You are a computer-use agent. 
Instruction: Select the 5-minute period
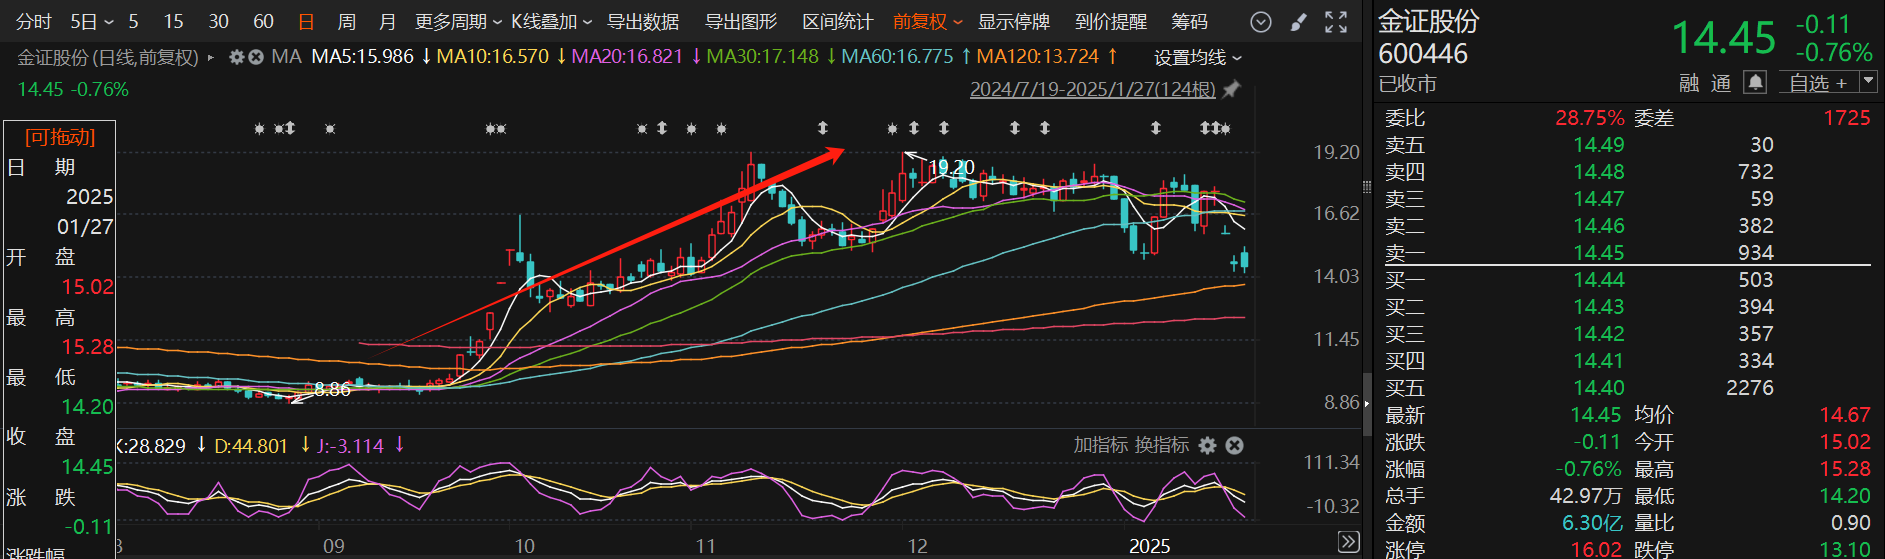(x=133, y=22)
